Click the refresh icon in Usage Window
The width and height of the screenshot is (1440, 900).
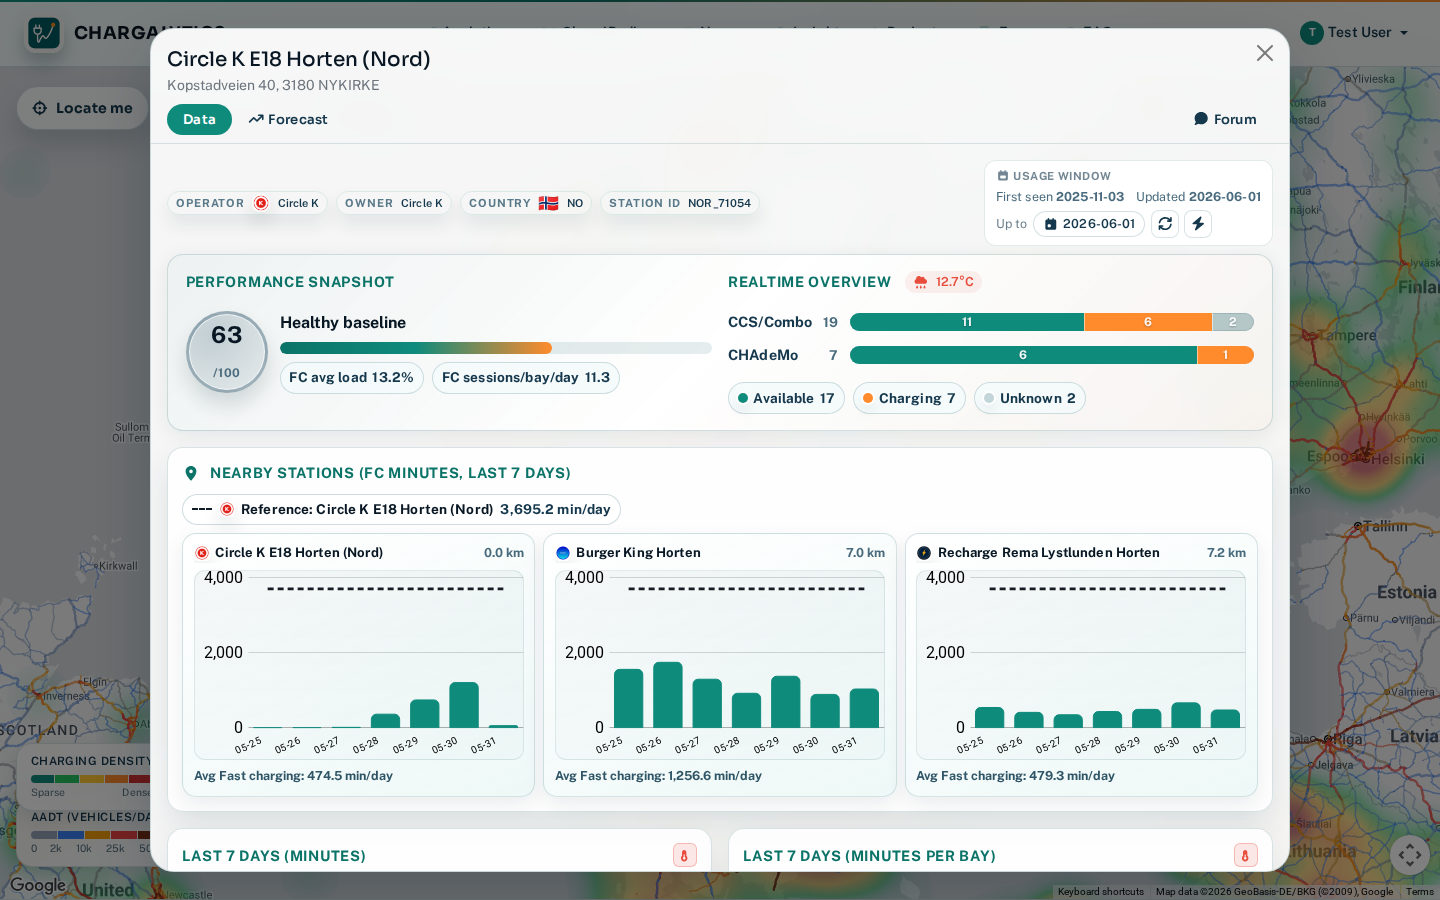coord(1165,224)
